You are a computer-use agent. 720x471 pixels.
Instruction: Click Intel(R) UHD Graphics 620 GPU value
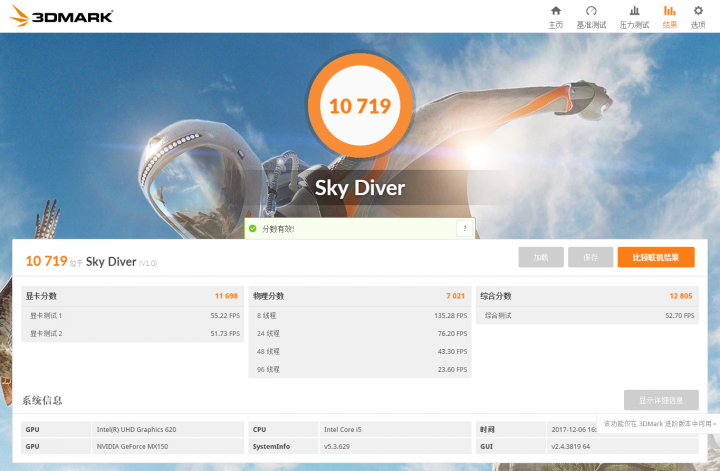(136, 430)
